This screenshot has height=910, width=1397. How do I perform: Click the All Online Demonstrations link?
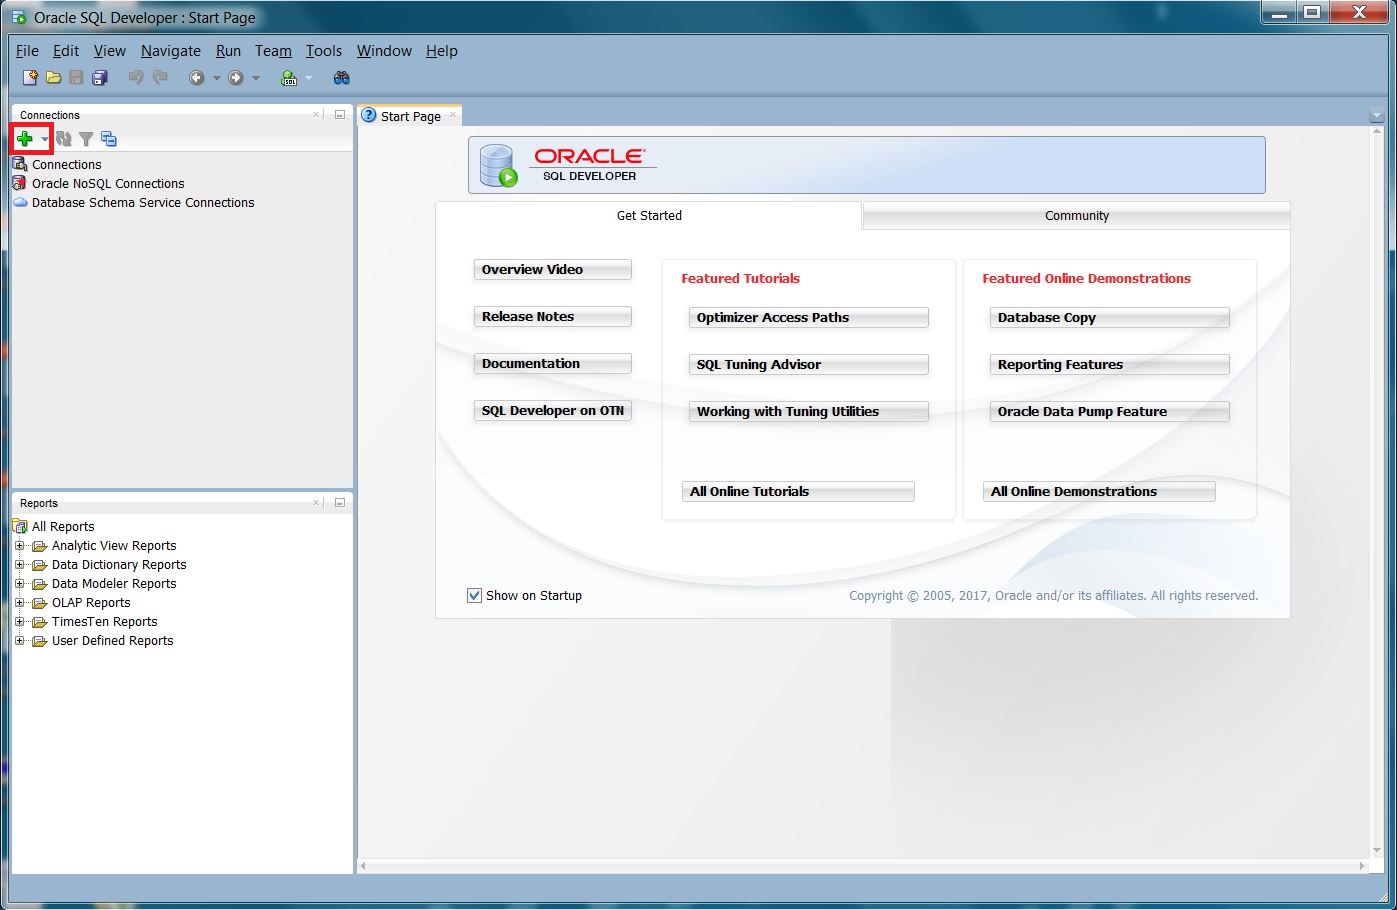point(1097,491)
